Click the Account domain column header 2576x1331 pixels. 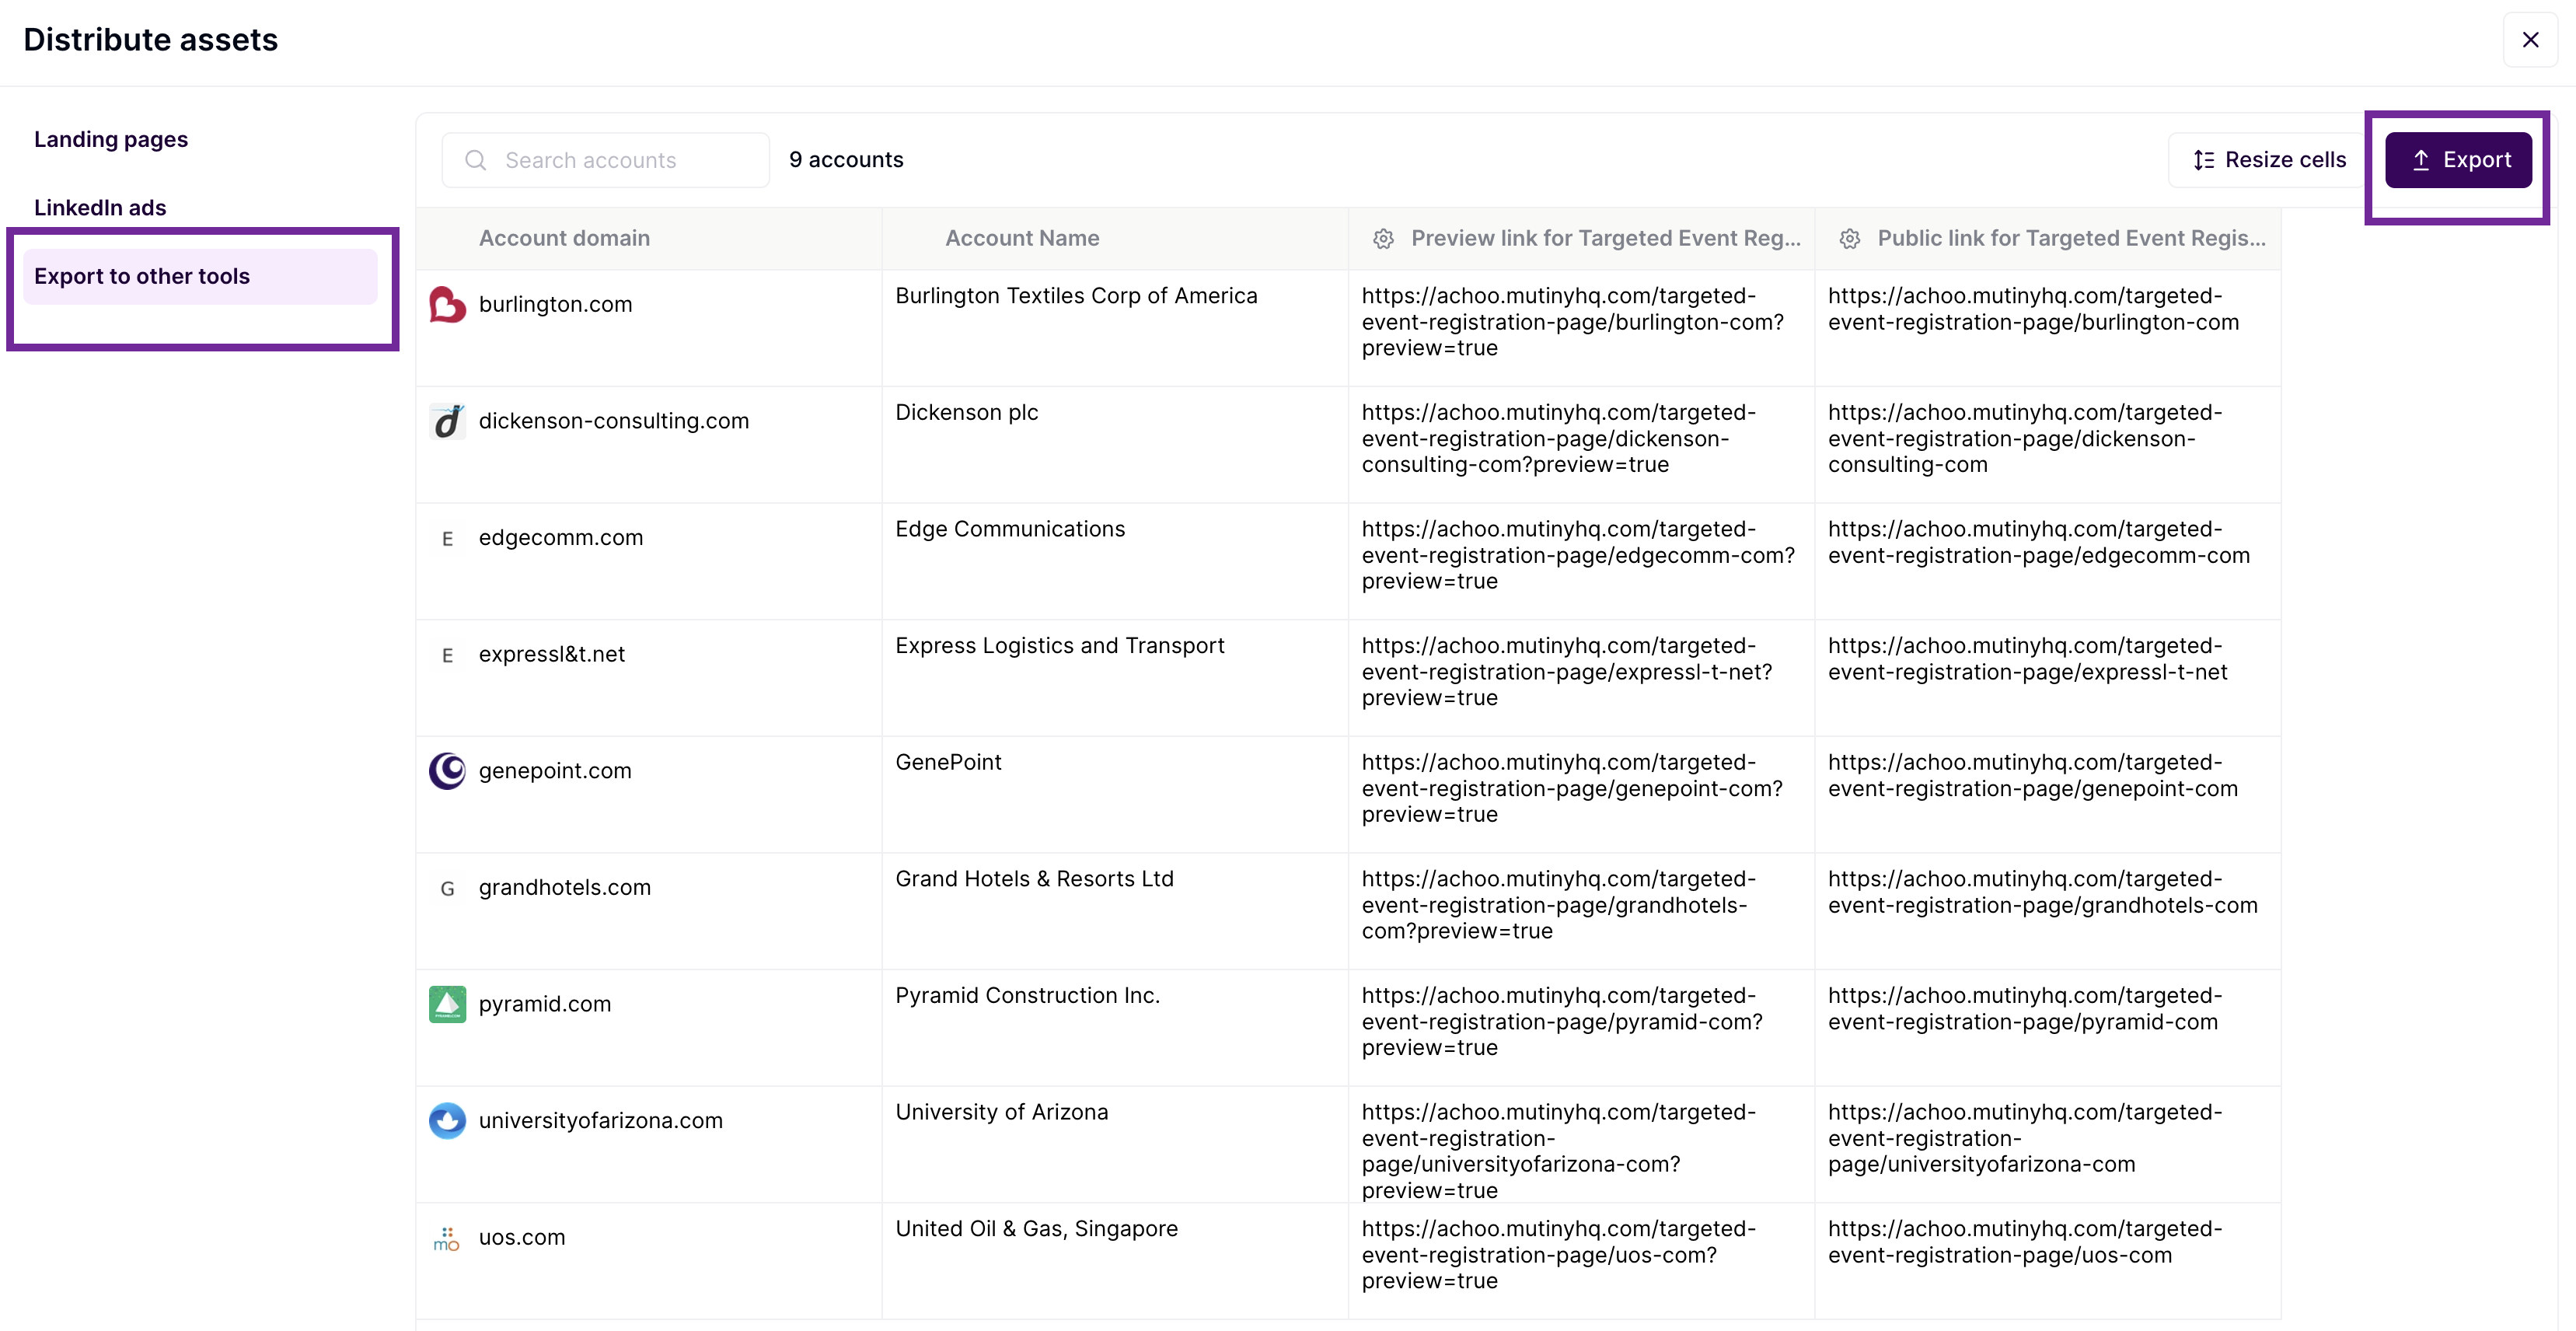click(564, 239)
